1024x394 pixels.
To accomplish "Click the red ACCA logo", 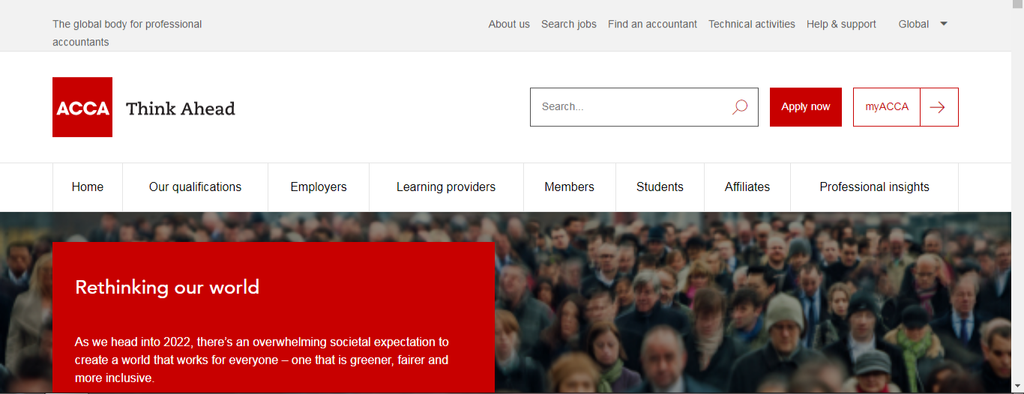I will [82, 107].
